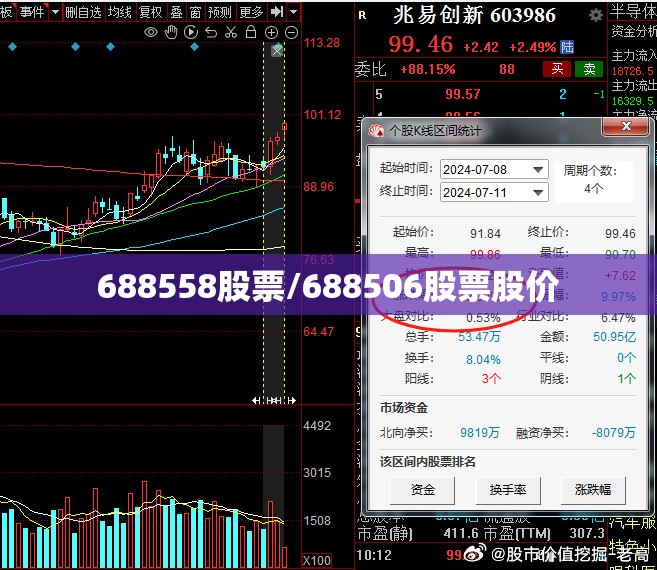The height and width of the screenshot is (570, 657).
Task: Click the 涨跌幅 ranking button
Action: pos(593,490)
